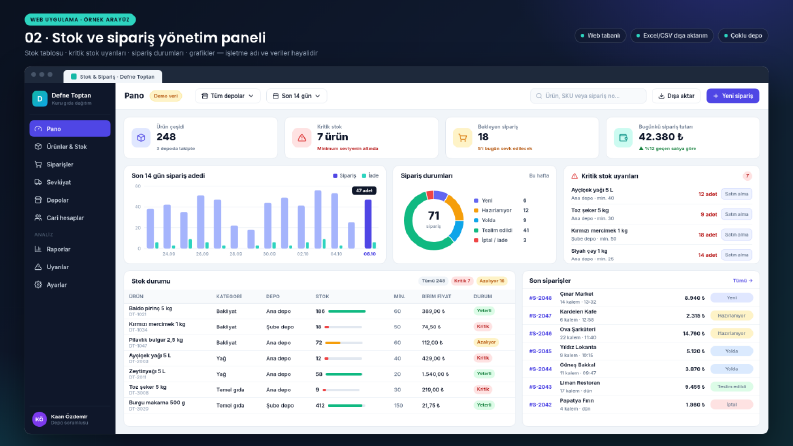Click the Bekleyen sipariş cart icon

pos(463,138)
